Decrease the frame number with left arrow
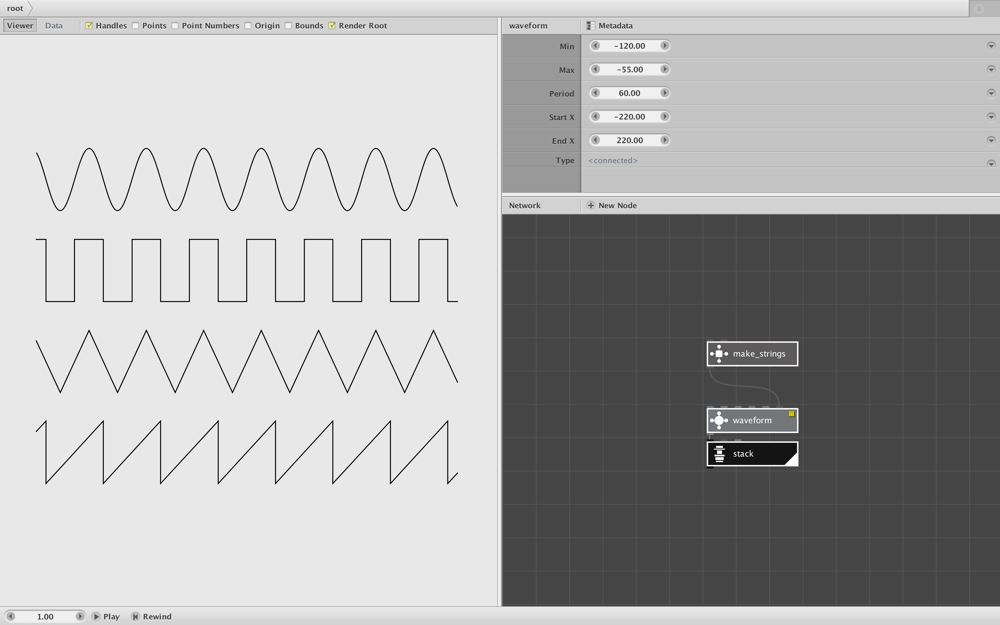This screenshot has width=1000, height=625. pyautogui.click(x=10, y=617)
